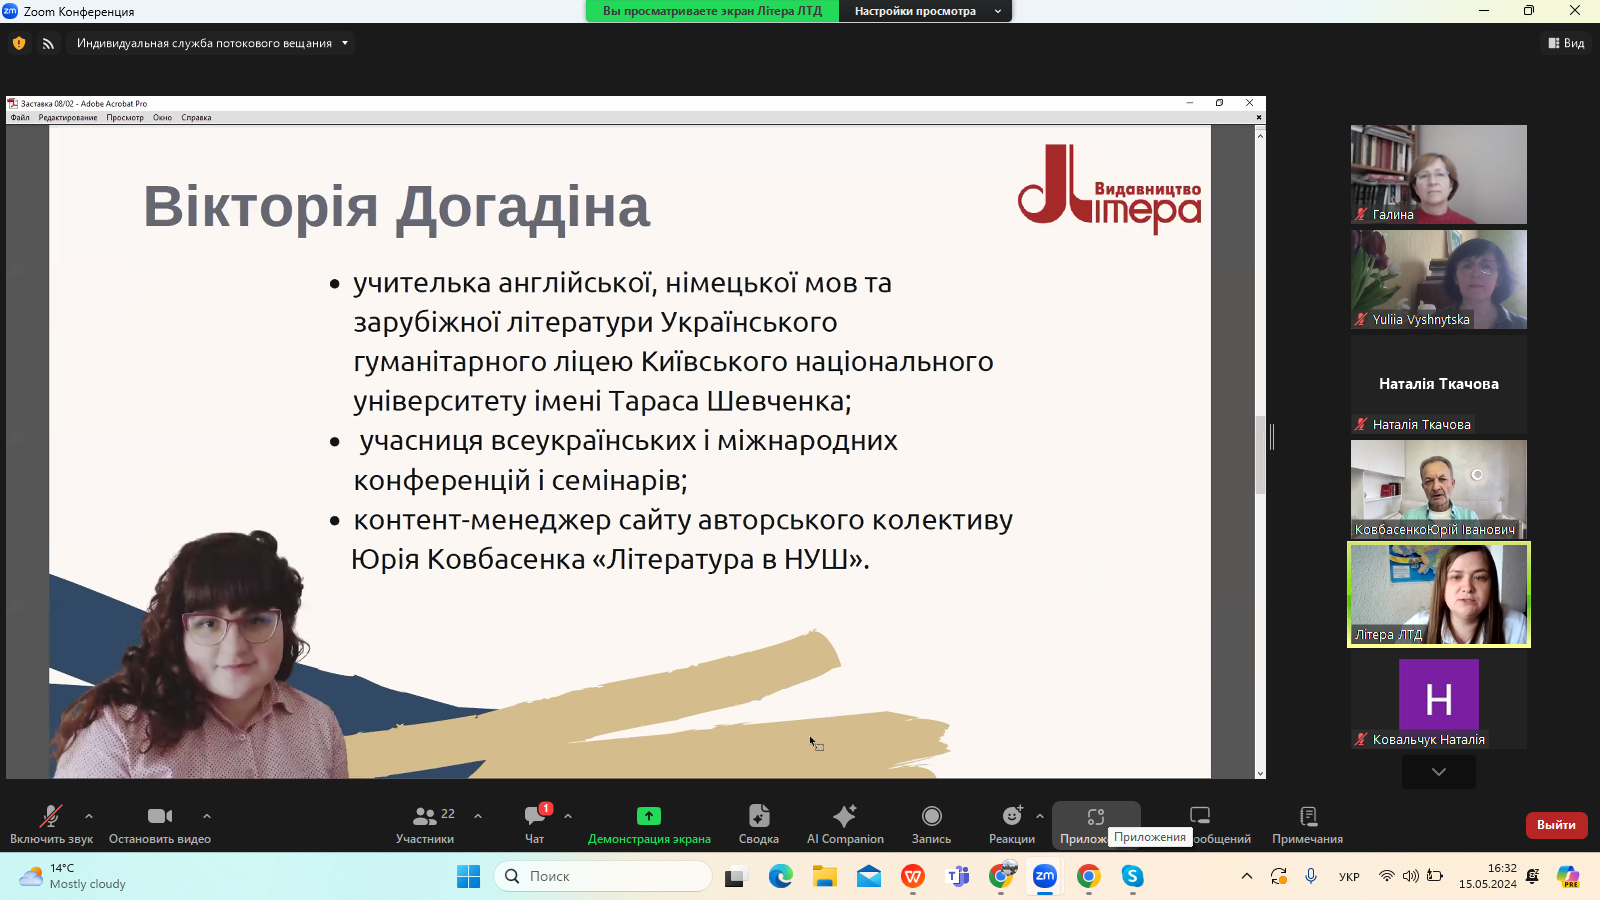
Task: Show more participants with down chevron
Action: [x=1438, y=771]
